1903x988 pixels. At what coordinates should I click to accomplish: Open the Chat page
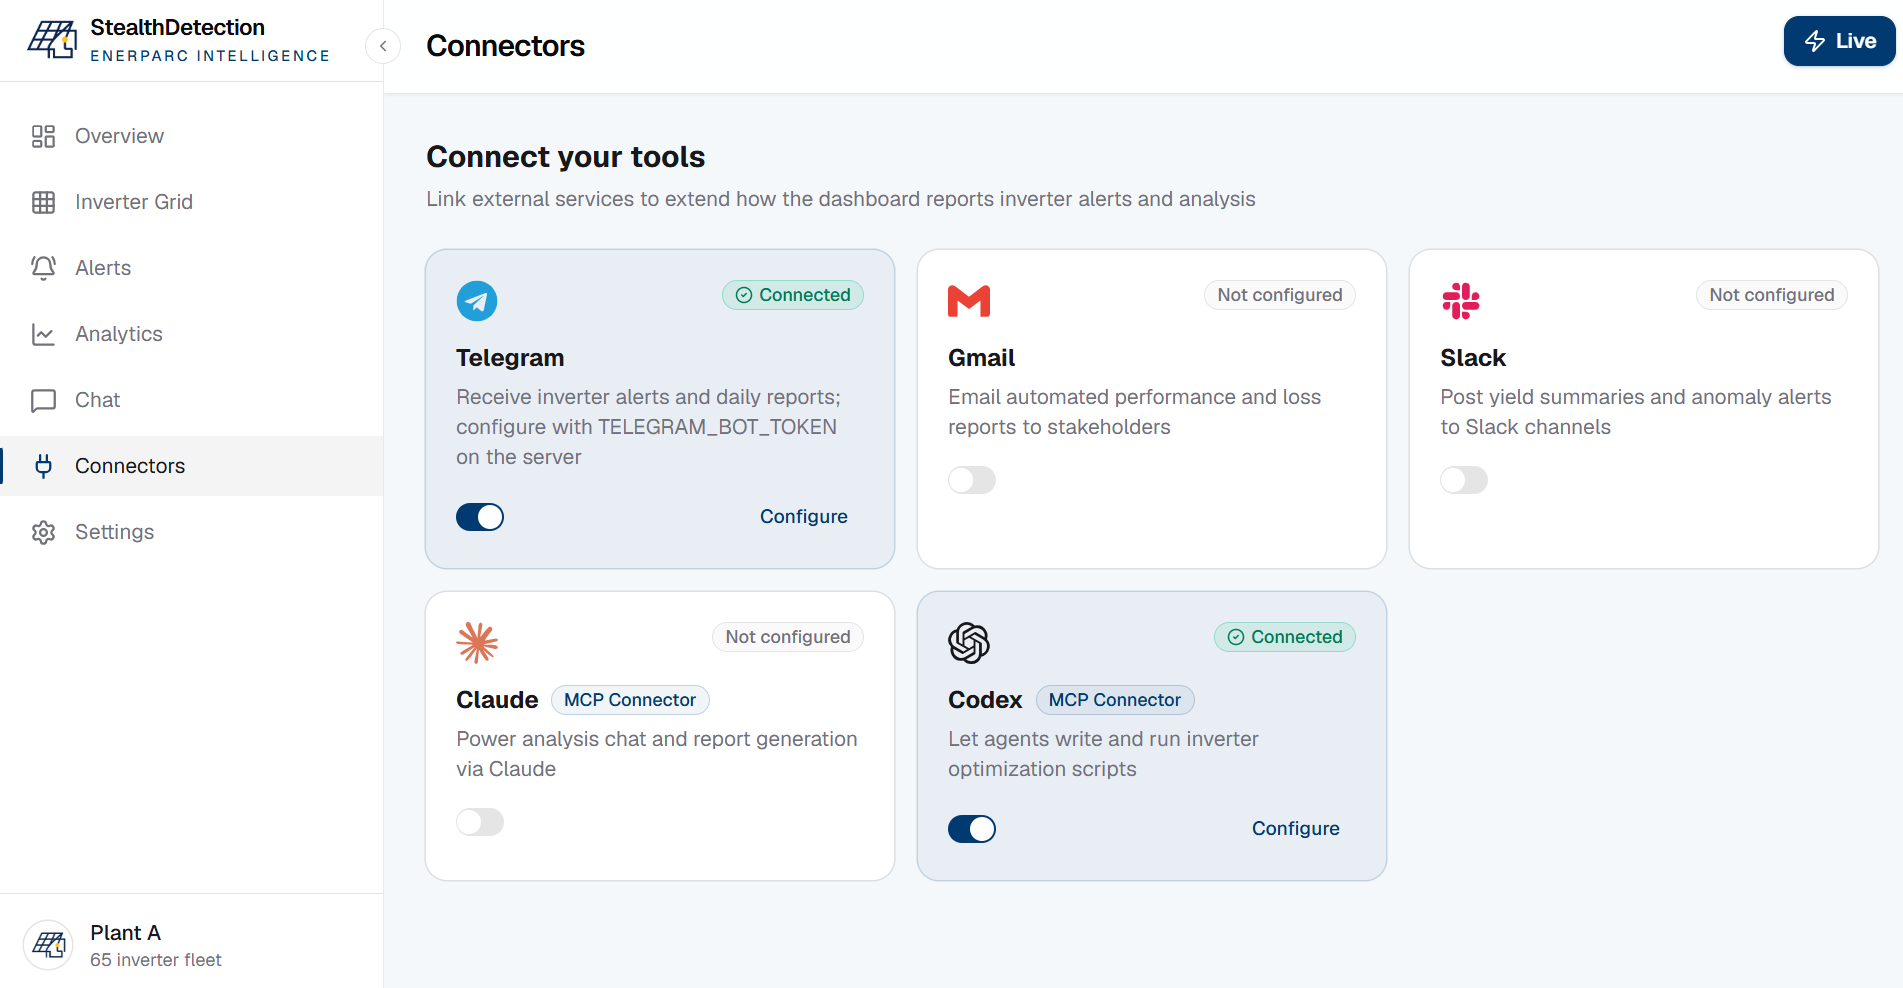point(192,400)
